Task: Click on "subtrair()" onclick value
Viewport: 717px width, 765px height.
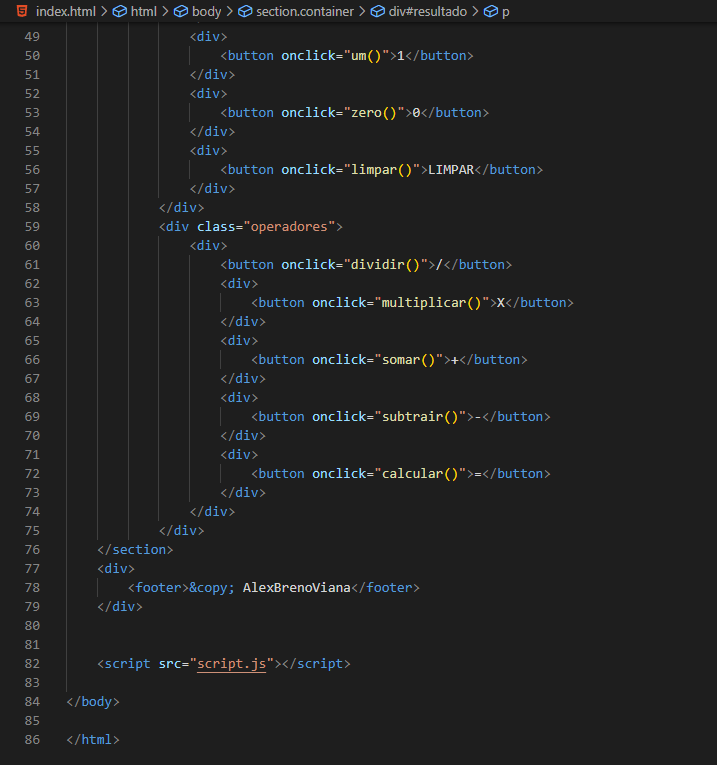Action: (420, 417)
